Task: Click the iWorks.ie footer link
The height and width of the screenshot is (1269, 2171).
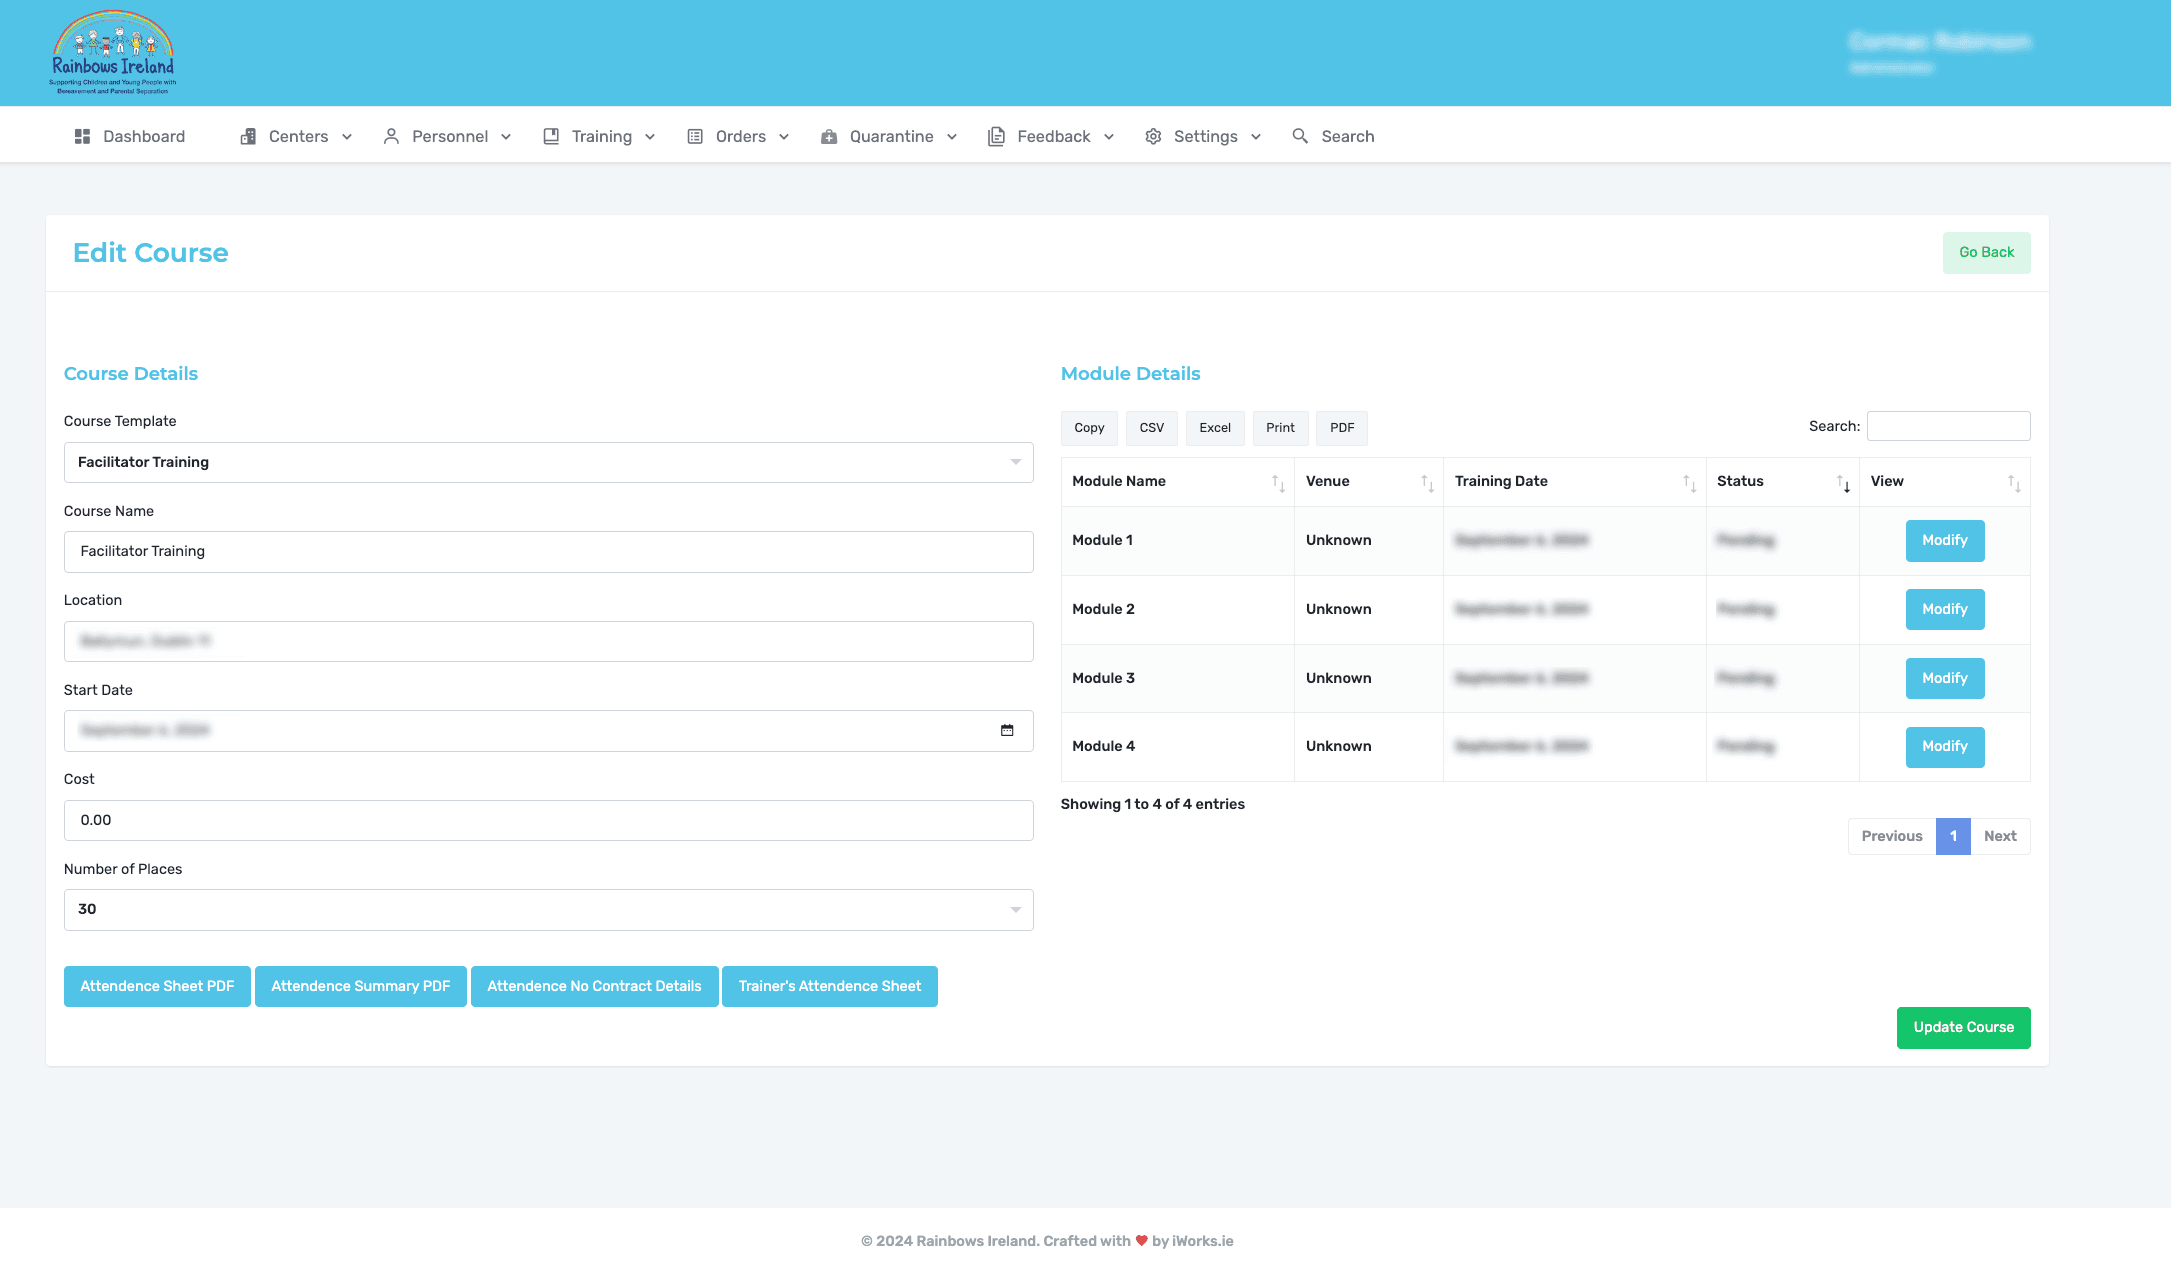Action: coord(1202,1241)
